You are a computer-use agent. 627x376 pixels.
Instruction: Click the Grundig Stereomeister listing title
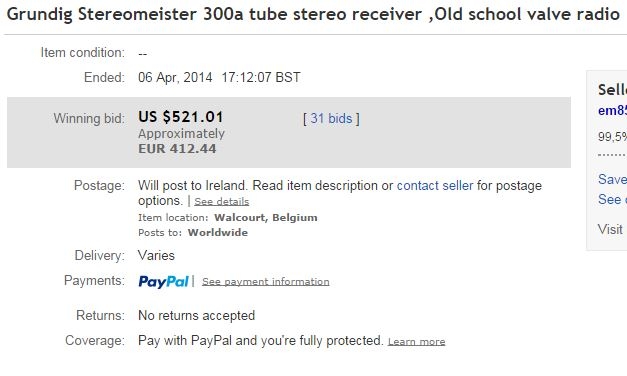coord(314,14)
